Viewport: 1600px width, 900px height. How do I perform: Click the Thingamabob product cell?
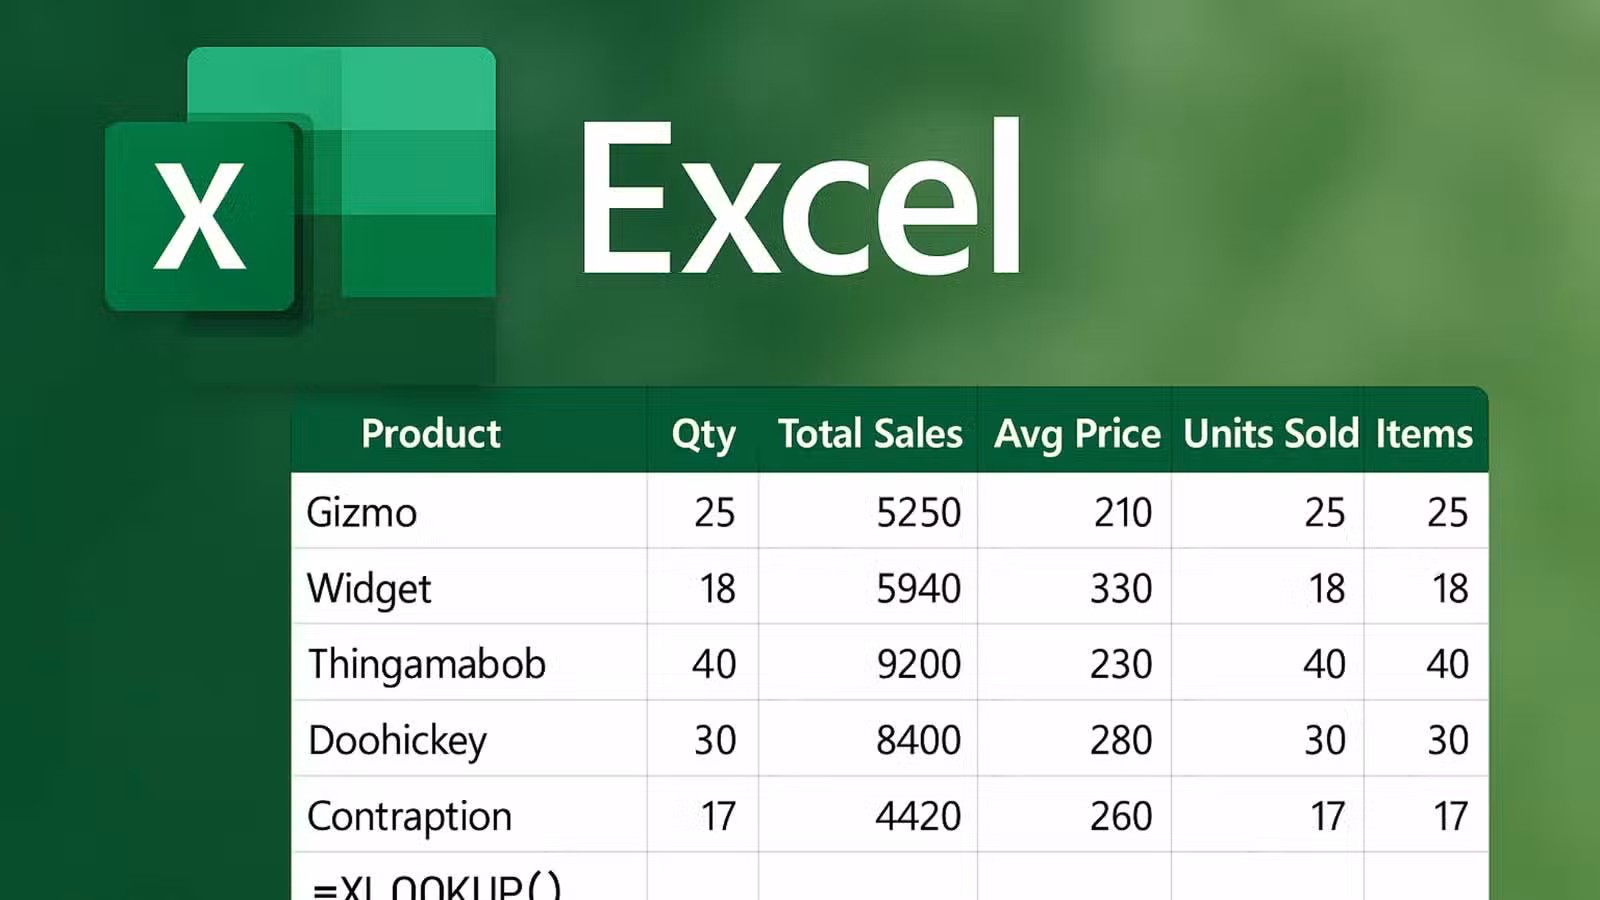point(427,664)
